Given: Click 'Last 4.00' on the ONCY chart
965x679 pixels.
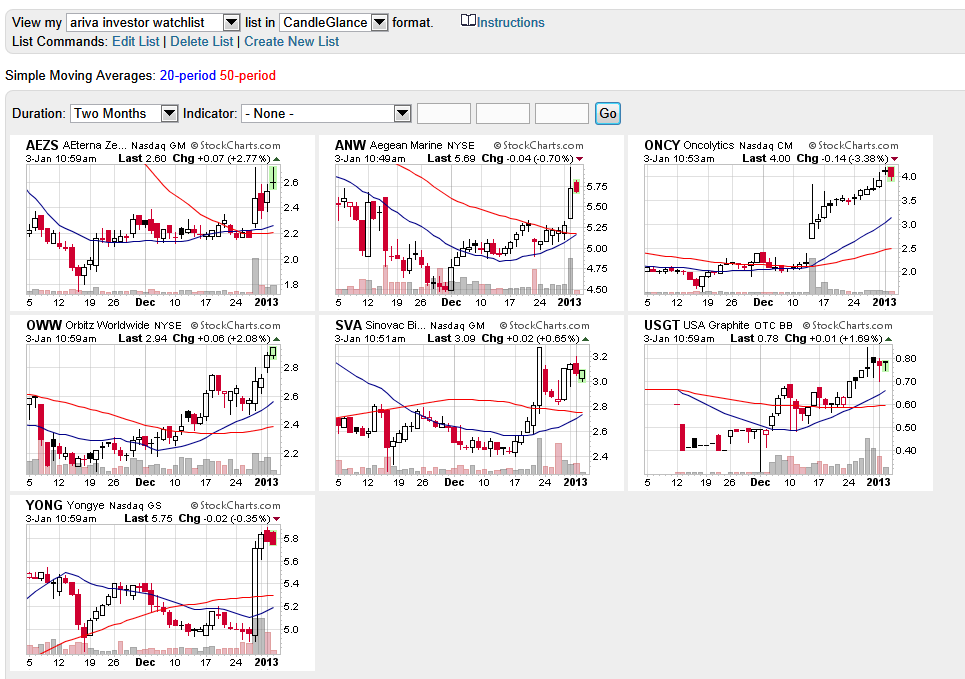Looking at the screenshot, I should click(x=766, y=158).
